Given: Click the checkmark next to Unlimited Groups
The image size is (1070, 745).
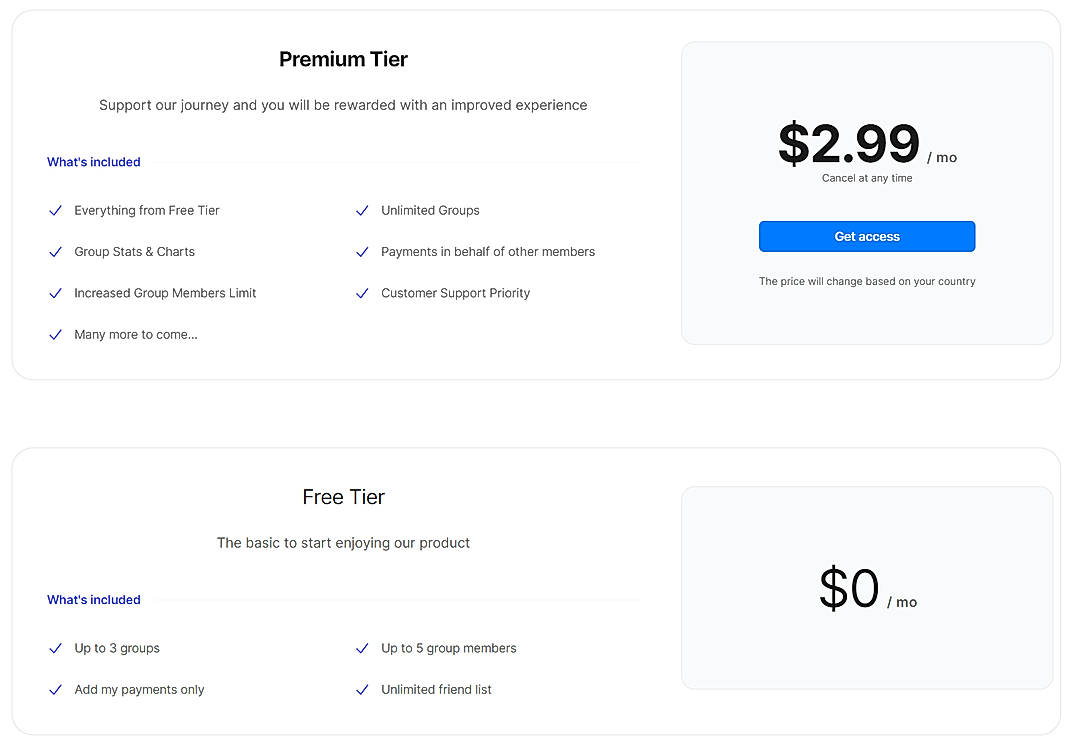Looking at the screenshot, I should 362,211.
